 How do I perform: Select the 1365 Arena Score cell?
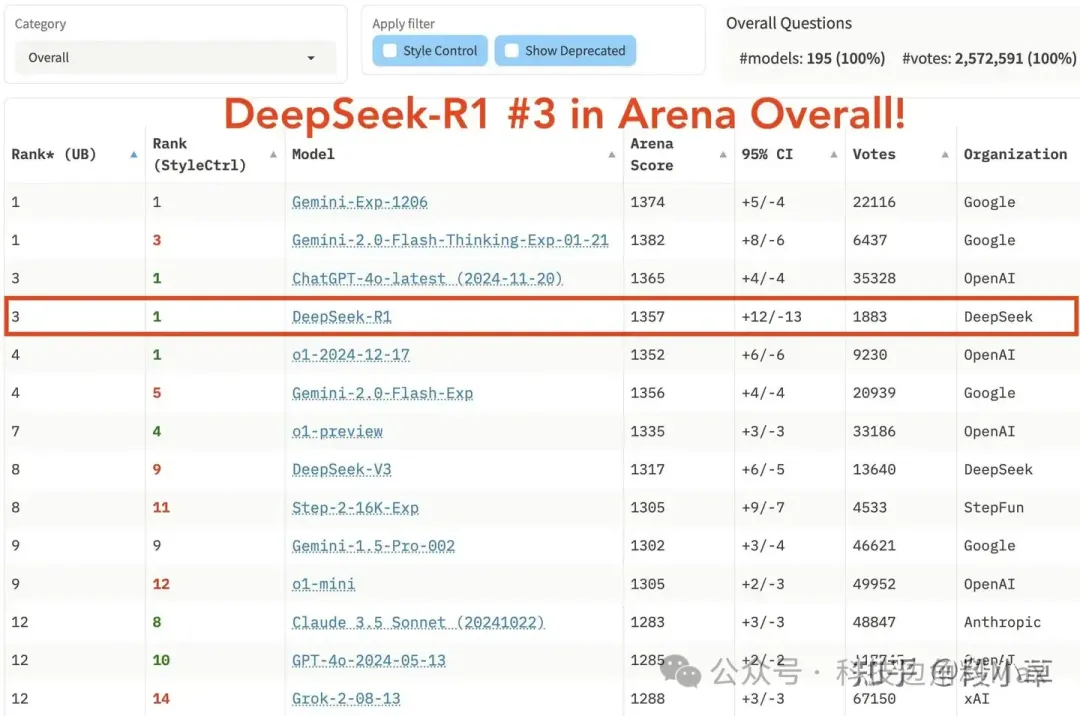click(x=647, y=279)
